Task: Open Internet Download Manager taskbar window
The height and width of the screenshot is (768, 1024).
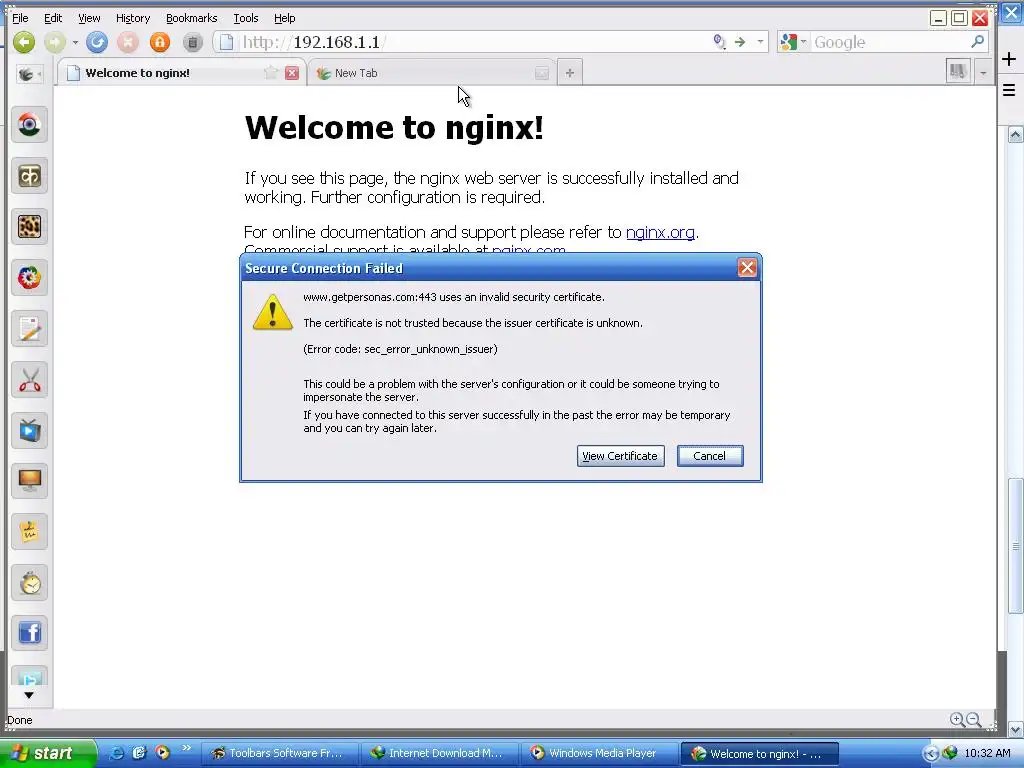Action: click(x=440, y=753)
